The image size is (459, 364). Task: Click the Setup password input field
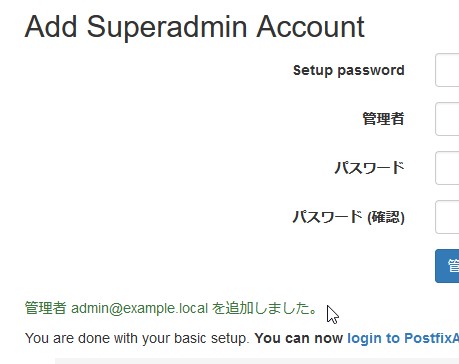tap(447, 70)
